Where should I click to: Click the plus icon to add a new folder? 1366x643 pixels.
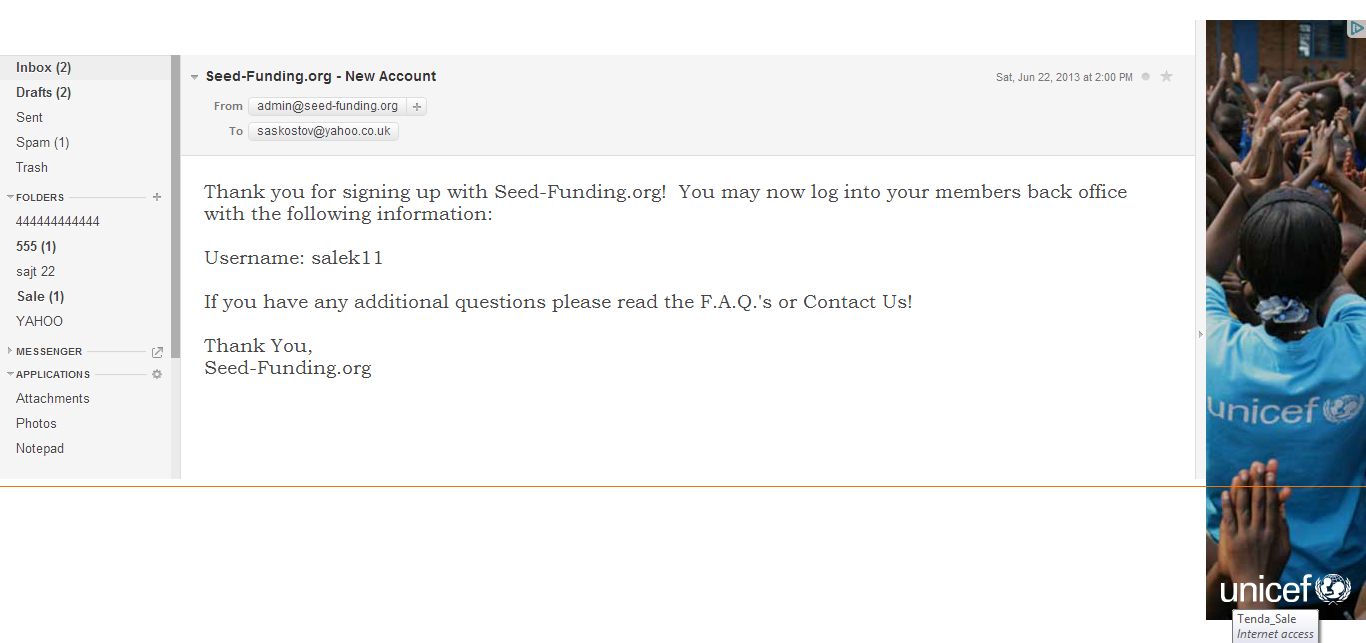tap(156, 197)
